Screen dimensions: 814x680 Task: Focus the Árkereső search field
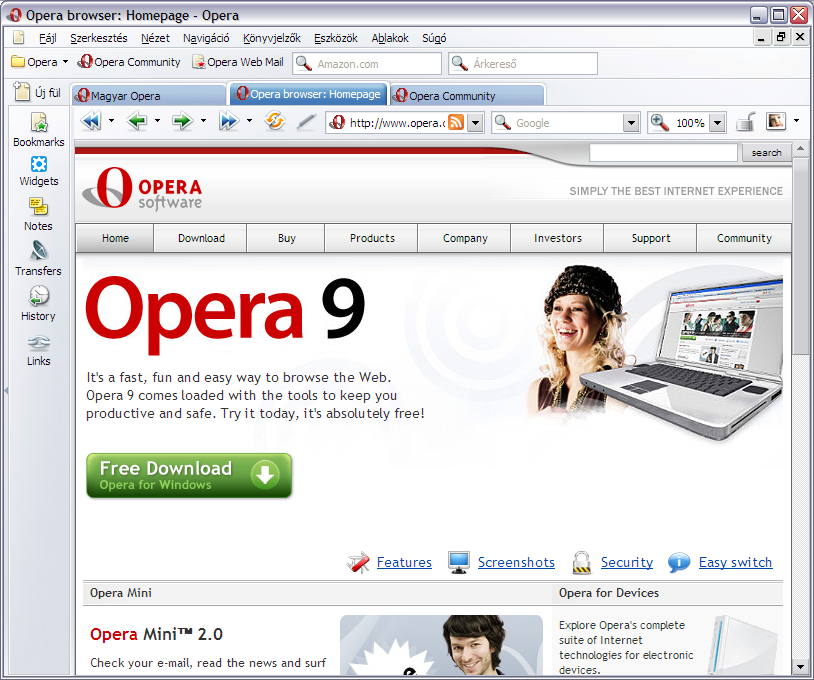(x=523, y=63)
